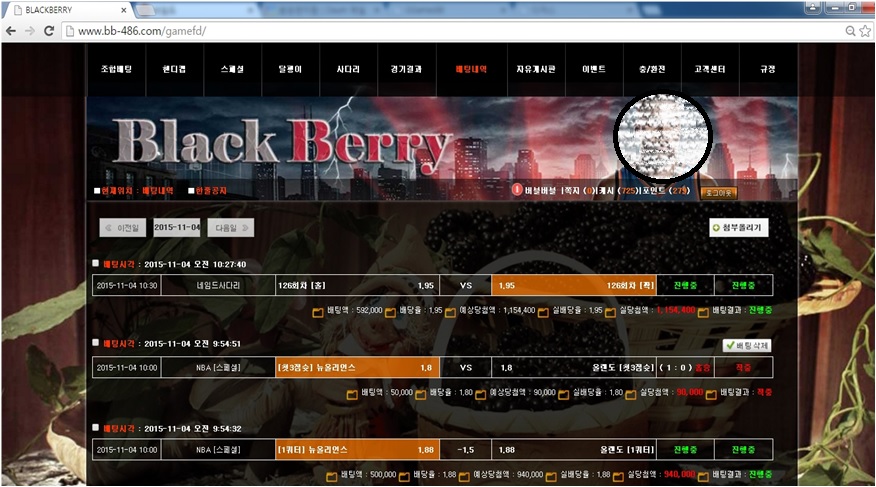Click folder icon before 예상당첨액 : 90,000
This screenshot has width=876, height=487.
coord(480,395)
